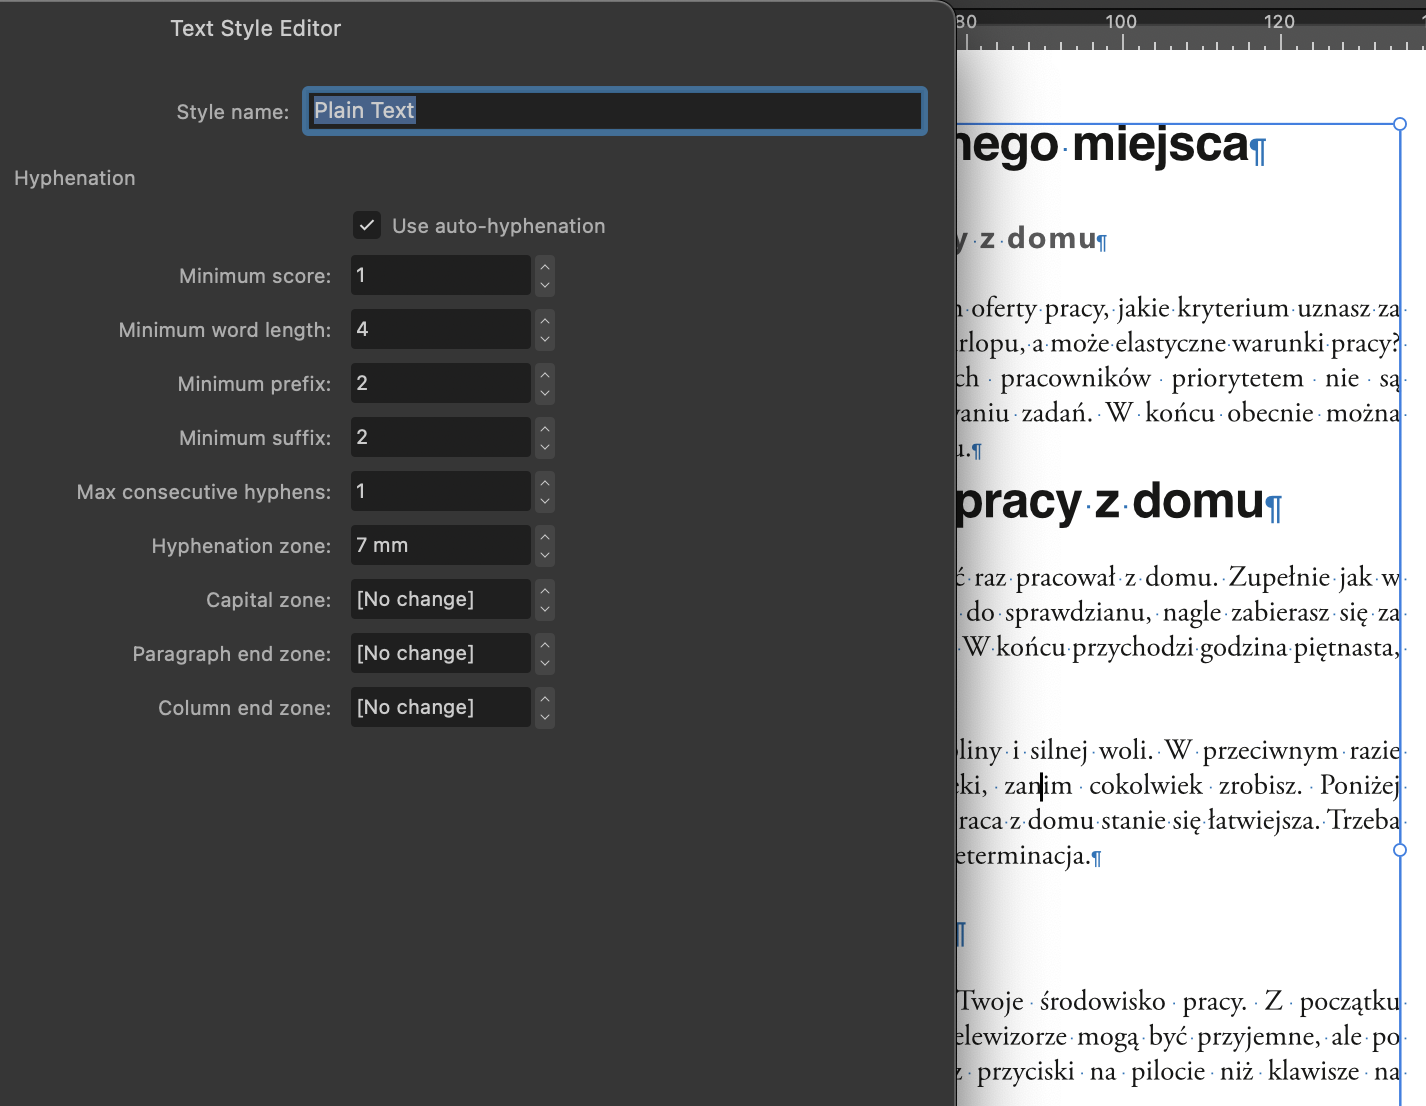
Task: Click the Style name input field
Action: pos(615,111)
